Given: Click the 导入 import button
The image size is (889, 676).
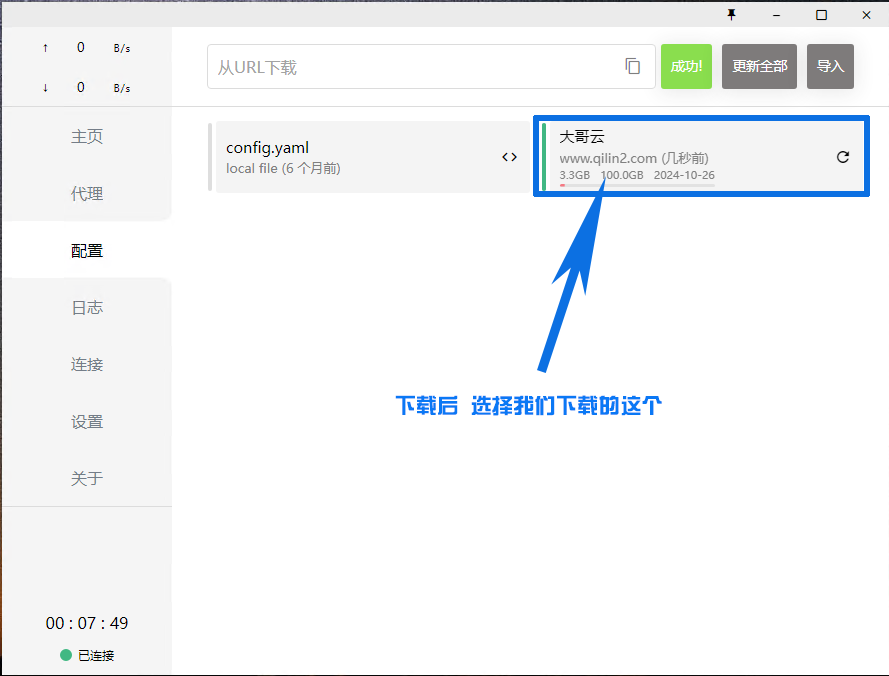Looking at the screenshot, I should click(830, 65).
